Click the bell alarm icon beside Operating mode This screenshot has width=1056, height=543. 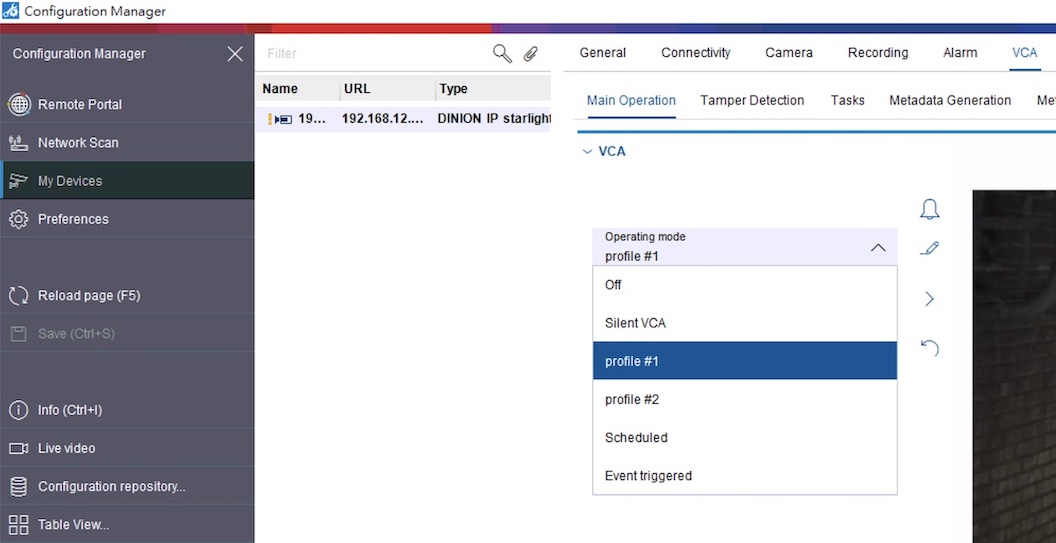tap(929, 210)
